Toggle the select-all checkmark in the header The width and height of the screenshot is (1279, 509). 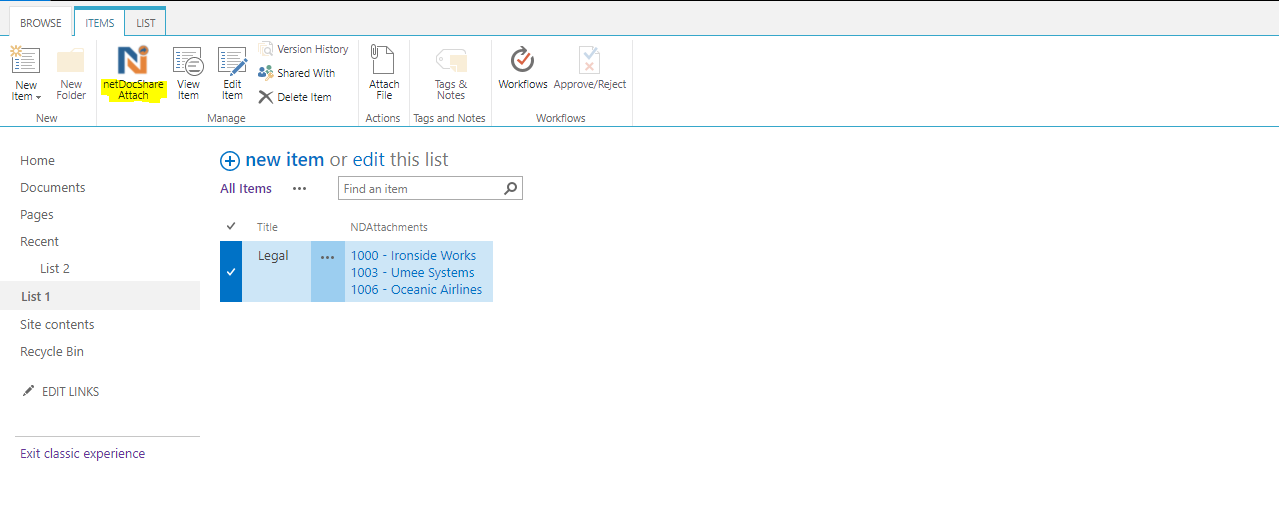(x=232, y=227)
